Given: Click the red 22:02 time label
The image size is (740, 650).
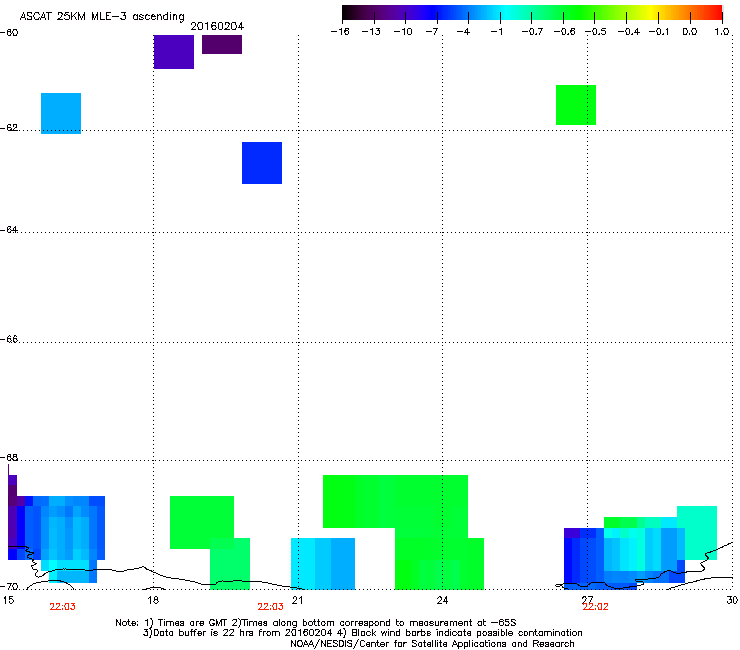Looking at the screenshot, I should (x=596, y=607).
